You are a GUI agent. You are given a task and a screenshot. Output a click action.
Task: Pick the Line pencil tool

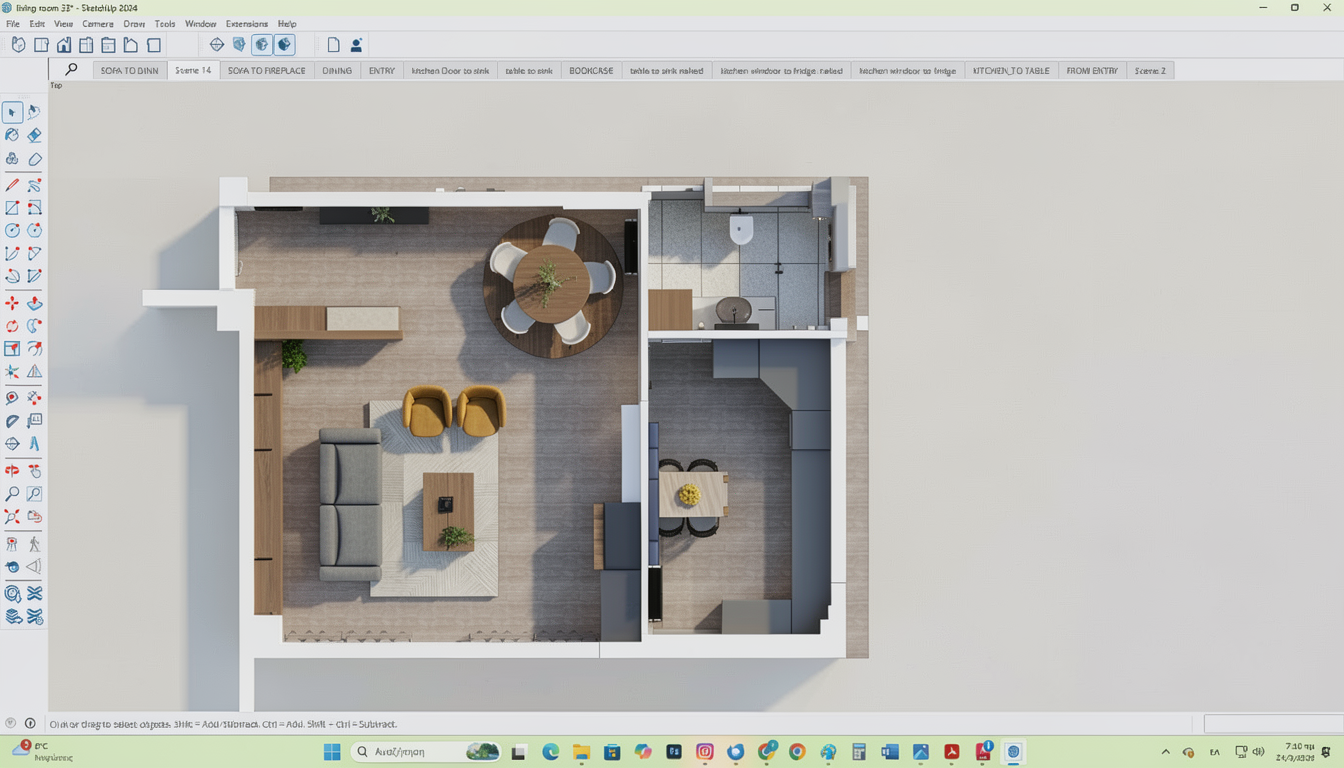pyautogui.click(x=12, y=185)
